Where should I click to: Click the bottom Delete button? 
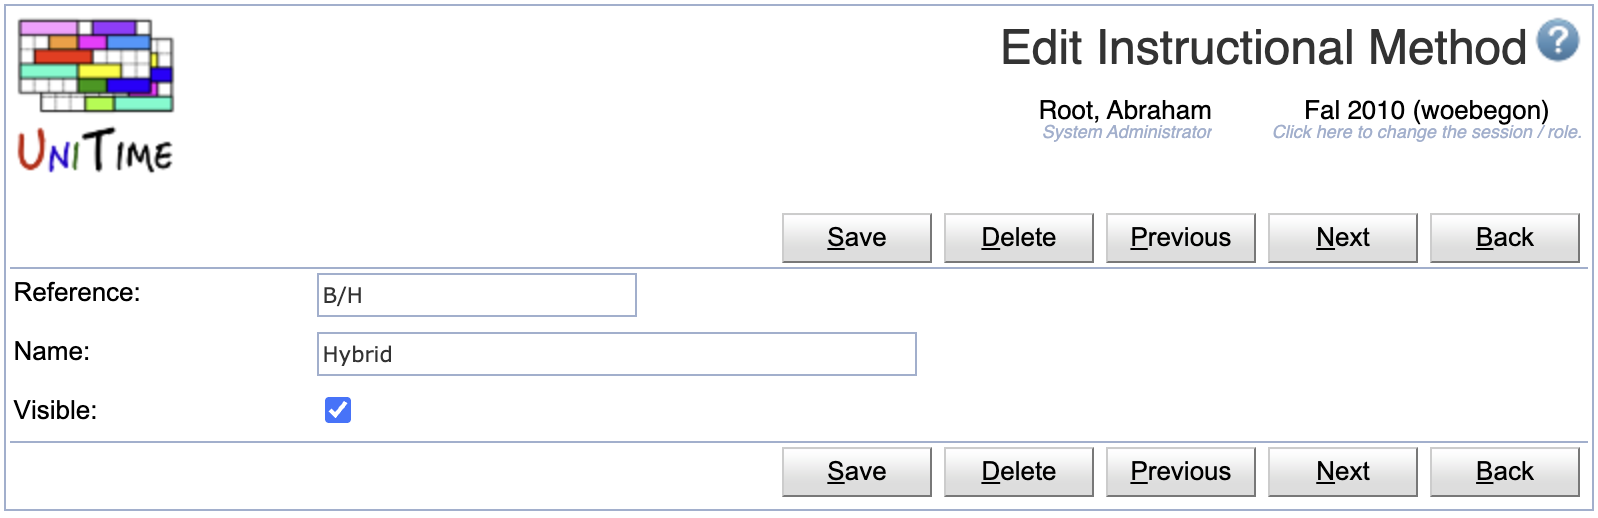pos(1019,472)
